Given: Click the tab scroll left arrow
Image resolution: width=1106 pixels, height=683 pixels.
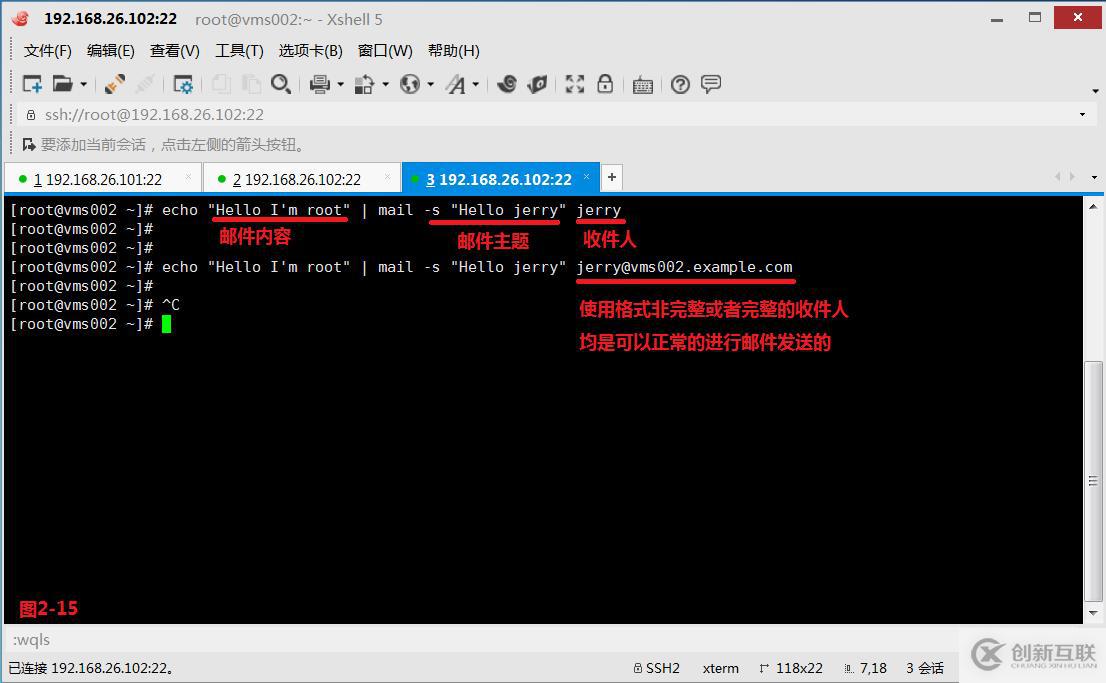Looking at the screenshot, I should coord(1057,176).
